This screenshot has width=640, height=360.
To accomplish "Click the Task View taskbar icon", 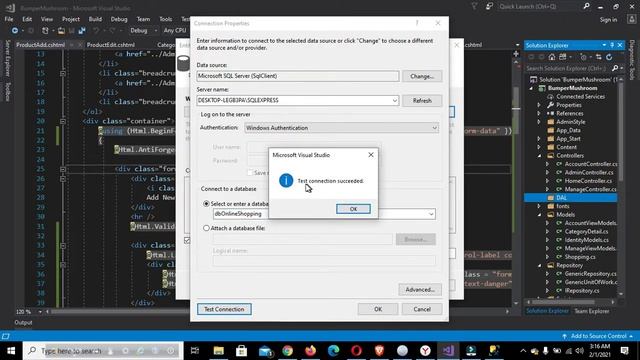I will point(195,351).
